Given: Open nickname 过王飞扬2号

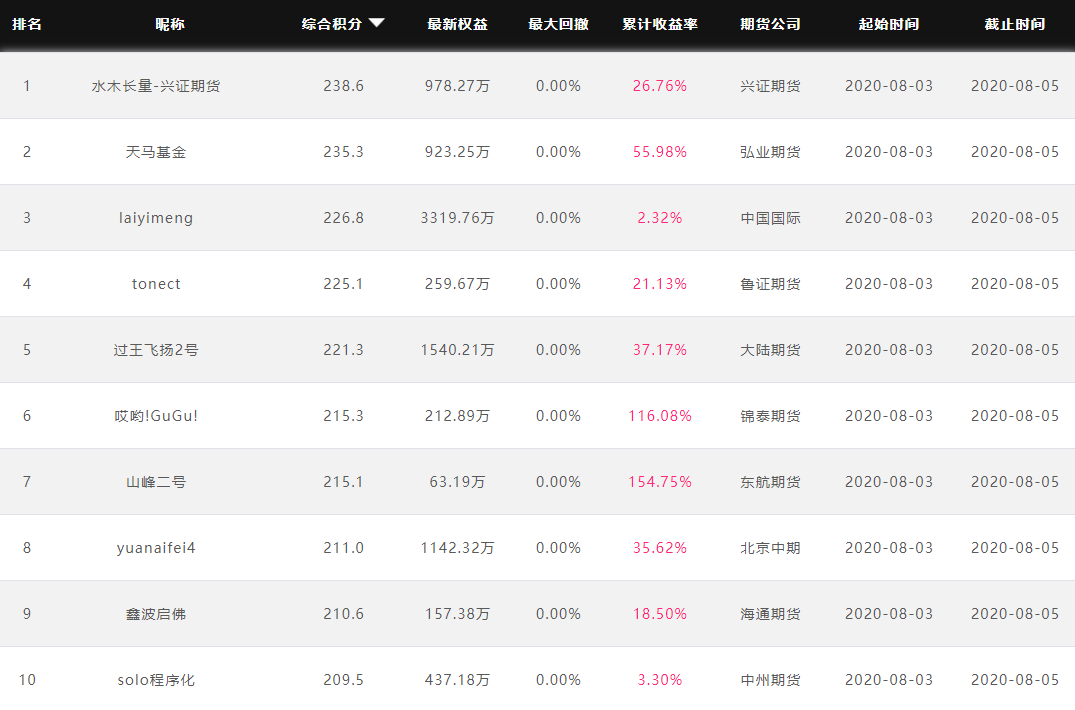Looking at the screenshot, I should [x=156, y=350].
